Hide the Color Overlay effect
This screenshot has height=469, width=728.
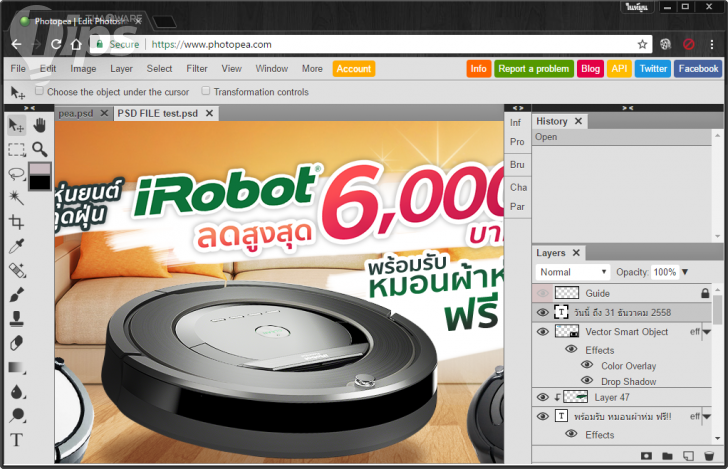point(587,365)
